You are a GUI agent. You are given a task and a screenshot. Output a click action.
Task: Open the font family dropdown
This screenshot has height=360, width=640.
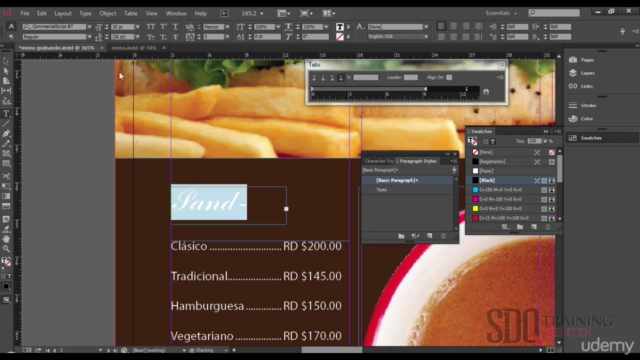89,27
